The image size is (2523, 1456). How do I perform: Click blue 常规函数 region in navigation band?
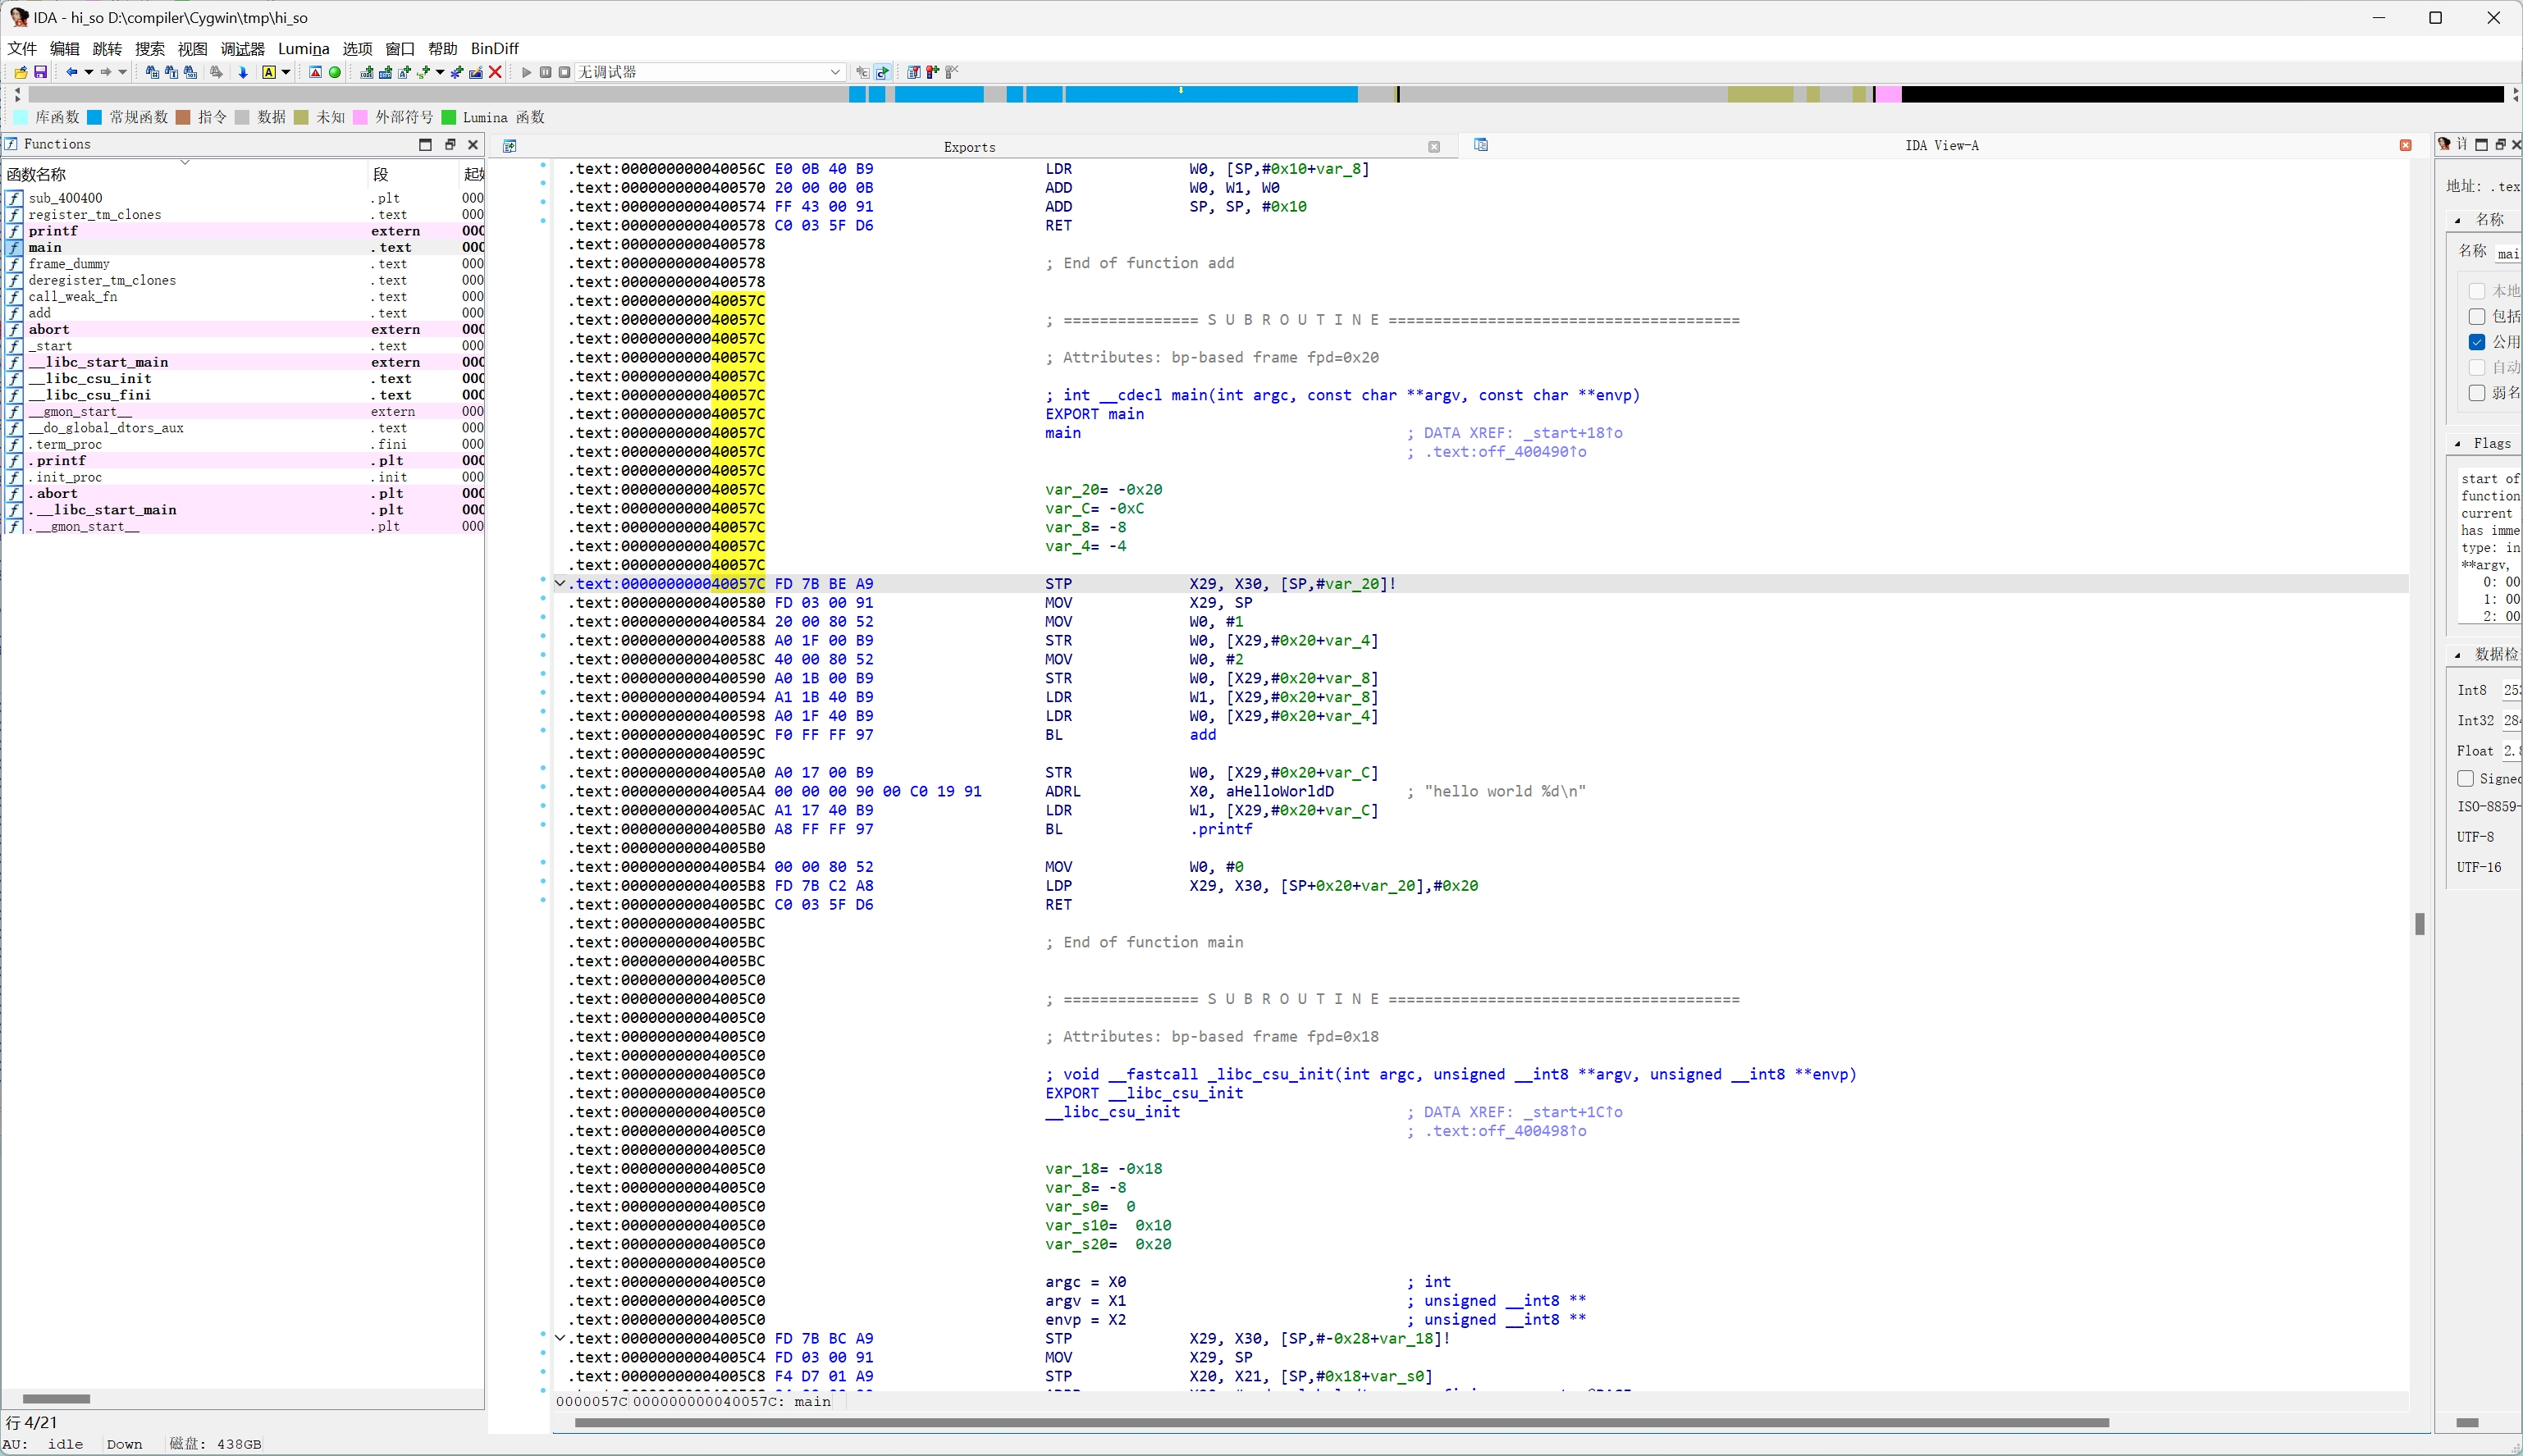pyautogui.click(x=1210, y=94)
